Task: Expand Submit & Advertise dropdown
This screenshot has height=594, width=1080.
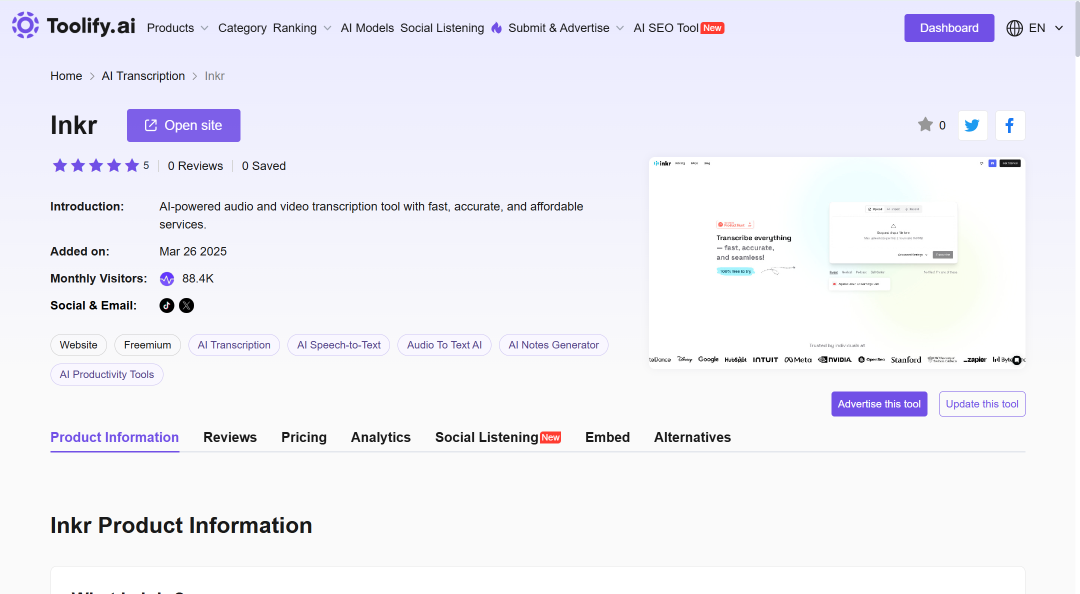Action: pos(566,28)
